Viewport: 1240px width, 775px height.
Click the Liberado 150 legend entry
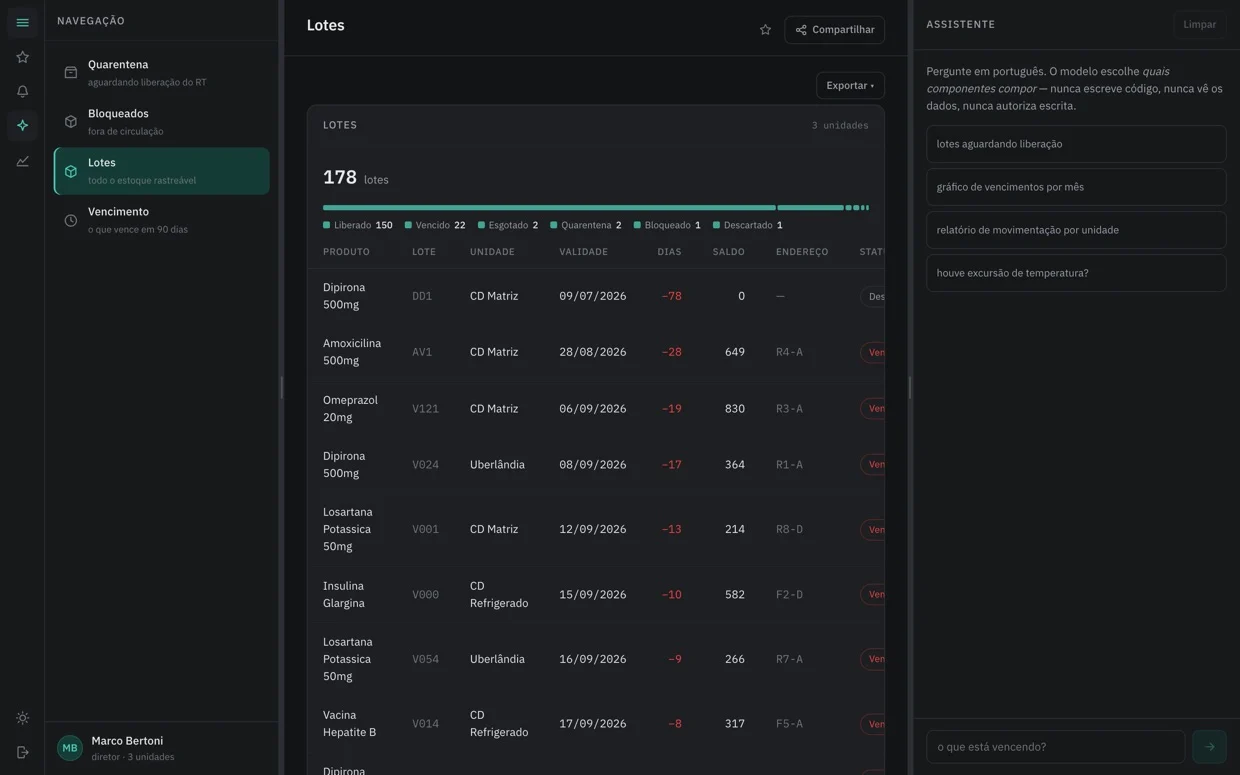point(358,225)
